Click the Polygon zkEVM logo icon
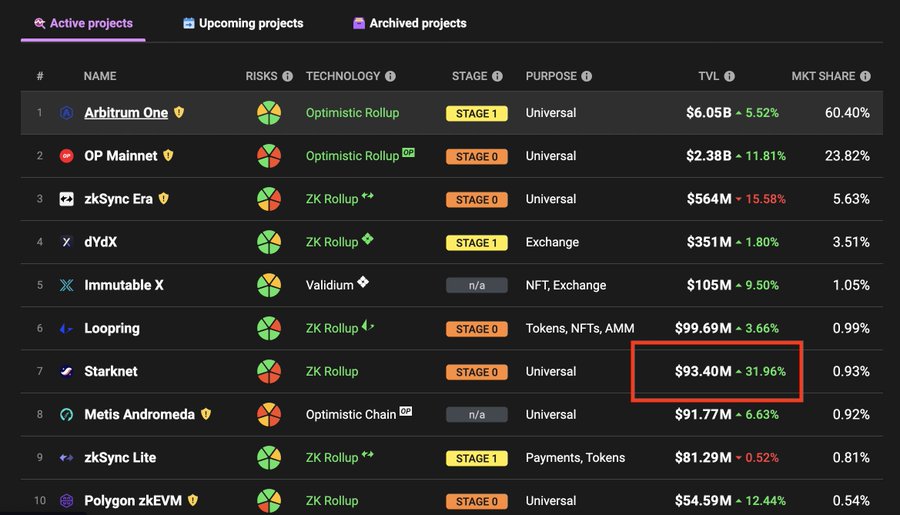This screenshot has width=900, height=515. click(67, 501)
